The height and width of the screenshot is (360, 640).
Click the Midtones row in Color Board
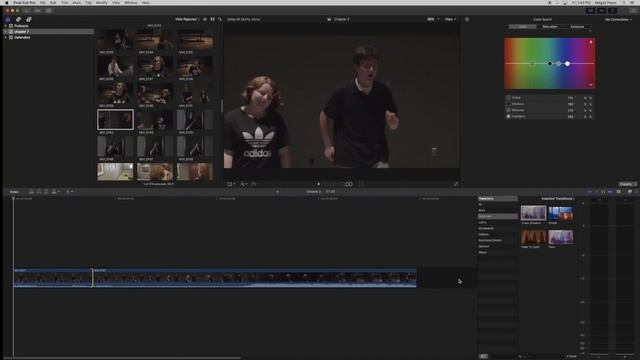549,110
